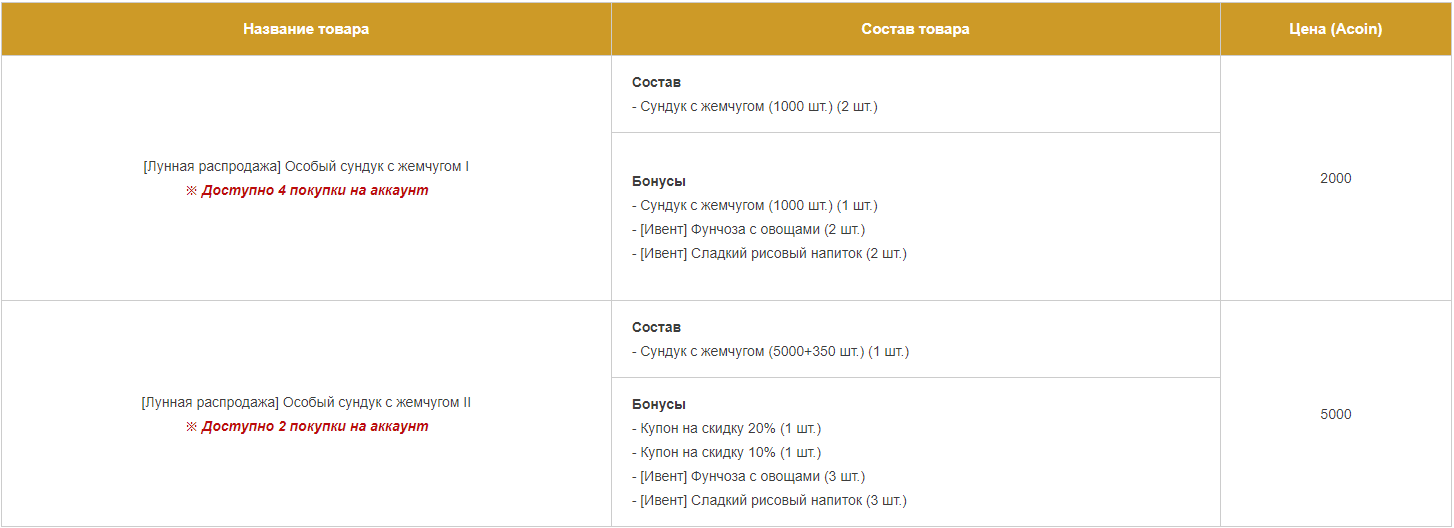1454x528 pixels.
Task: Click the red "Доступно 2 покупки на аккаунт" notice
Action: (x=314, y=426)
